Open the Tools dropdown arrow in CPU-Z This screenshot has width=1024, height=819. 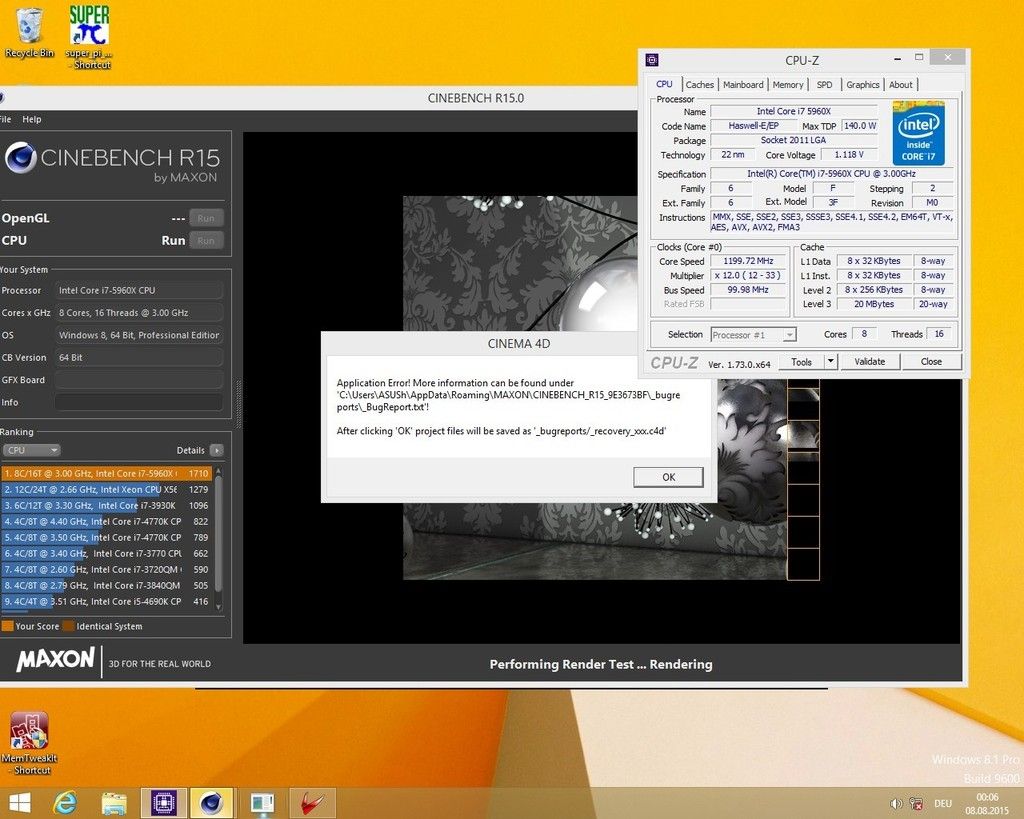click(x=831, y=361)
